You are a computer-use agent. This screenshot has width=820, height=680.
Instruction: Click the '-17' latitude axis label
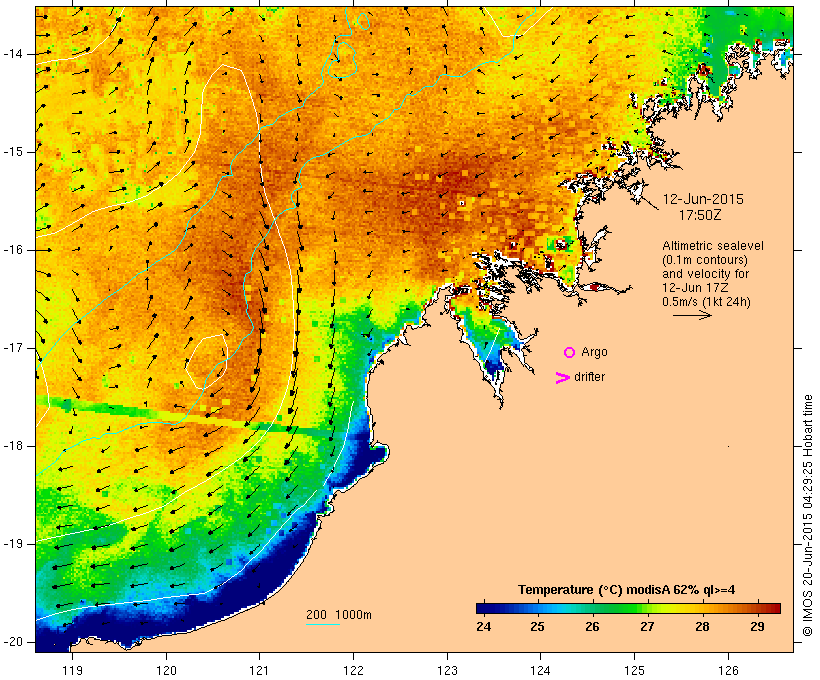click(x=13, y=348)
